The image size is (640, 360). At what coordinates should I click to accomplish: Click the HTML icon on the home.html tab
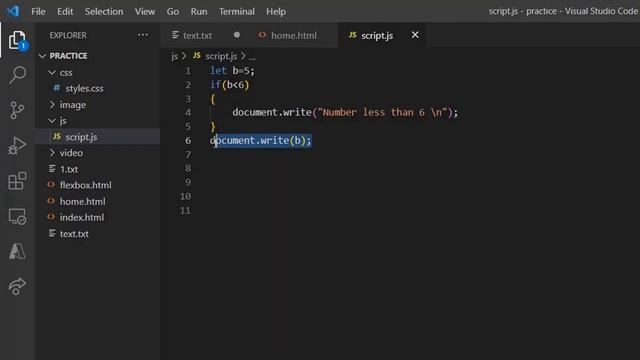coord(262,36)
